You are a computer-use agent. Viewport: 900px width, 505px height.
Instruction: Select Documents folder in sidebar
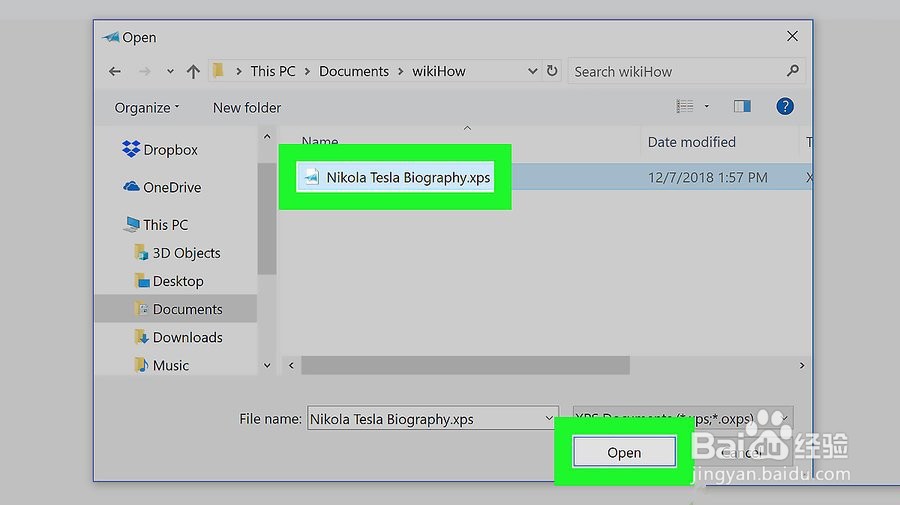click(176, 309)
